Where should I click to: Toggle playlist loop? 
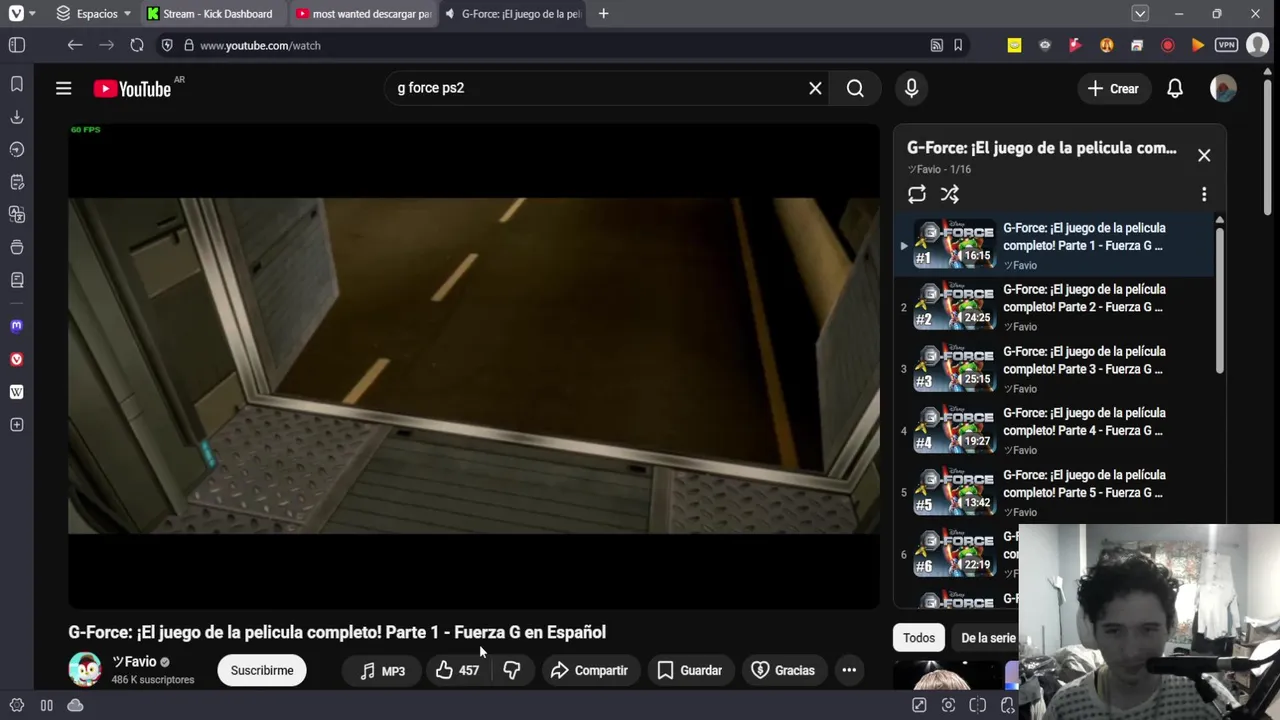[x=917, y=195]
